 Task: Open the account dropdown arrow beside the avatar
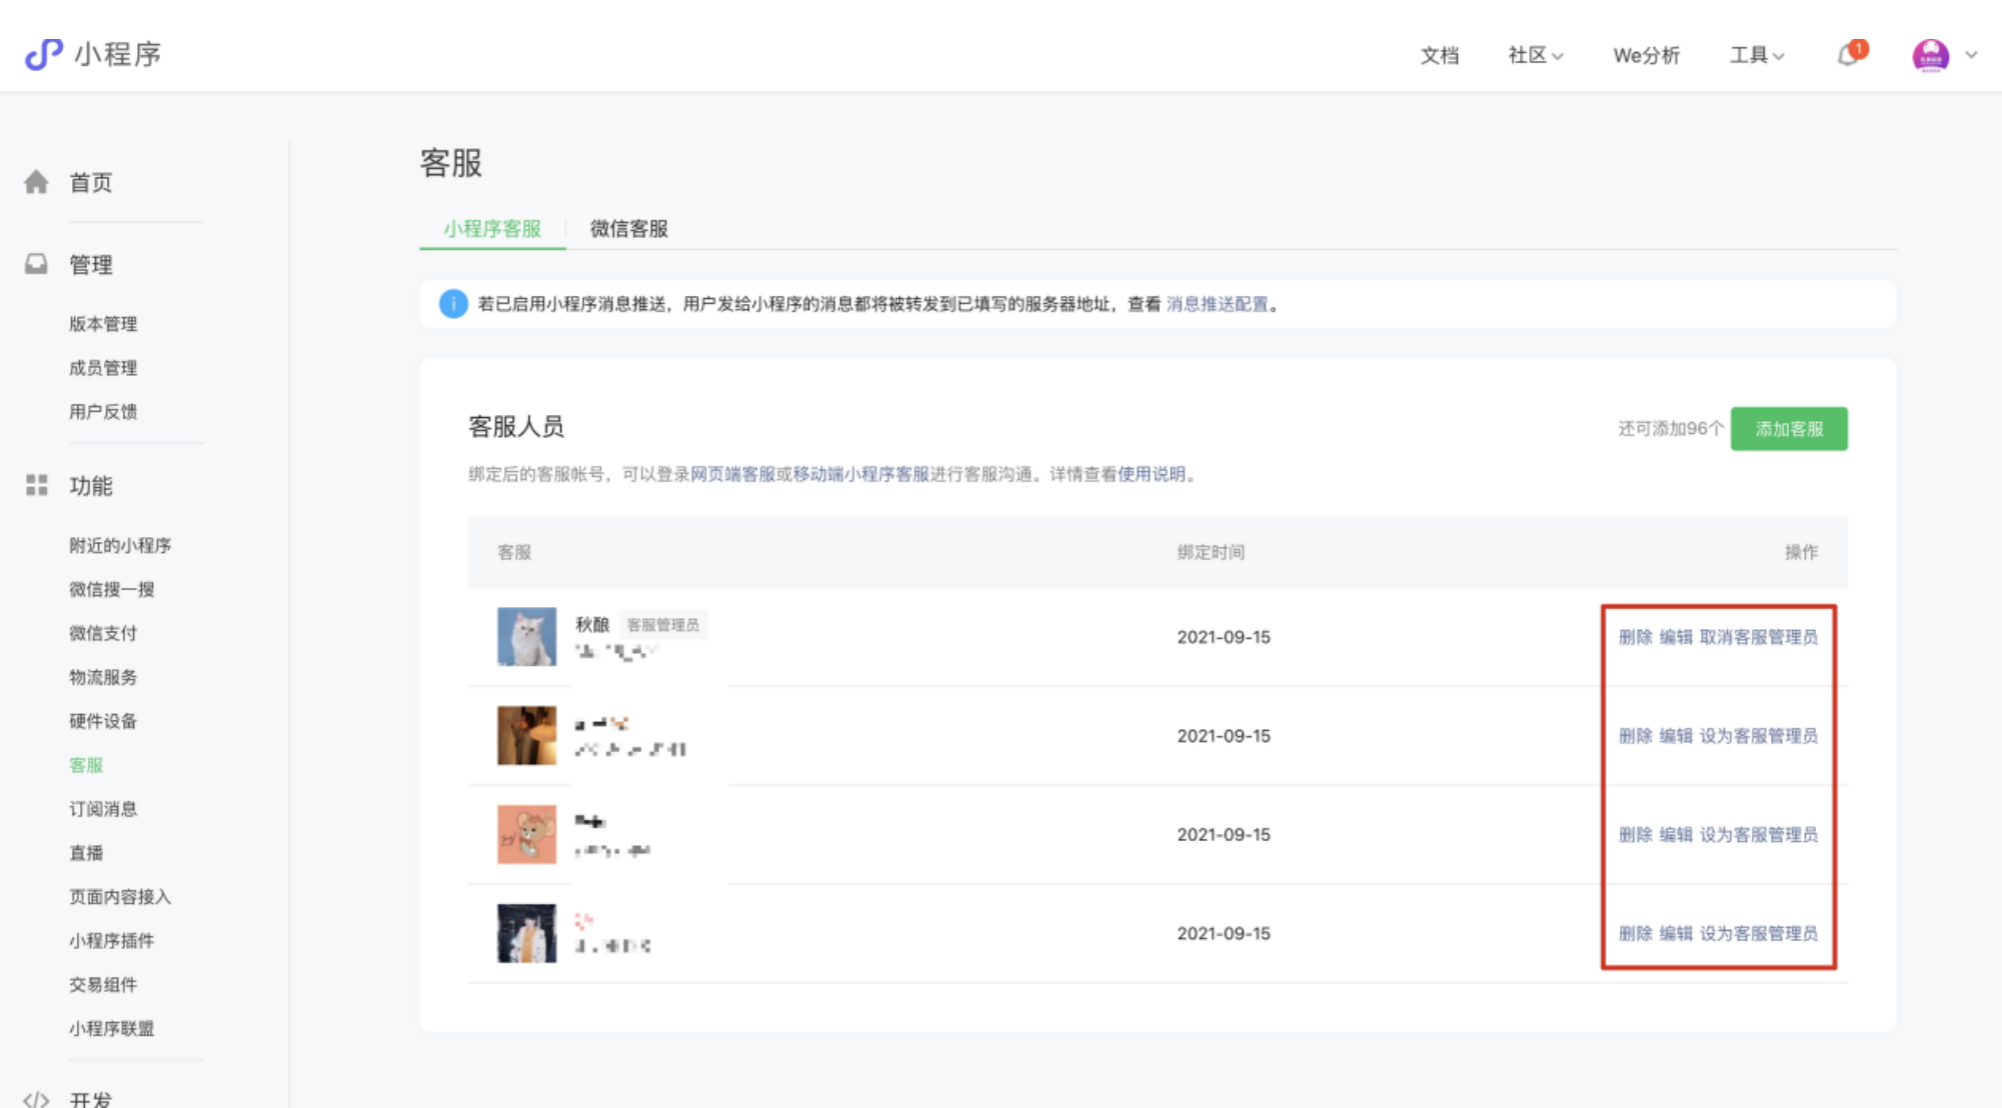coord(1971,55)
